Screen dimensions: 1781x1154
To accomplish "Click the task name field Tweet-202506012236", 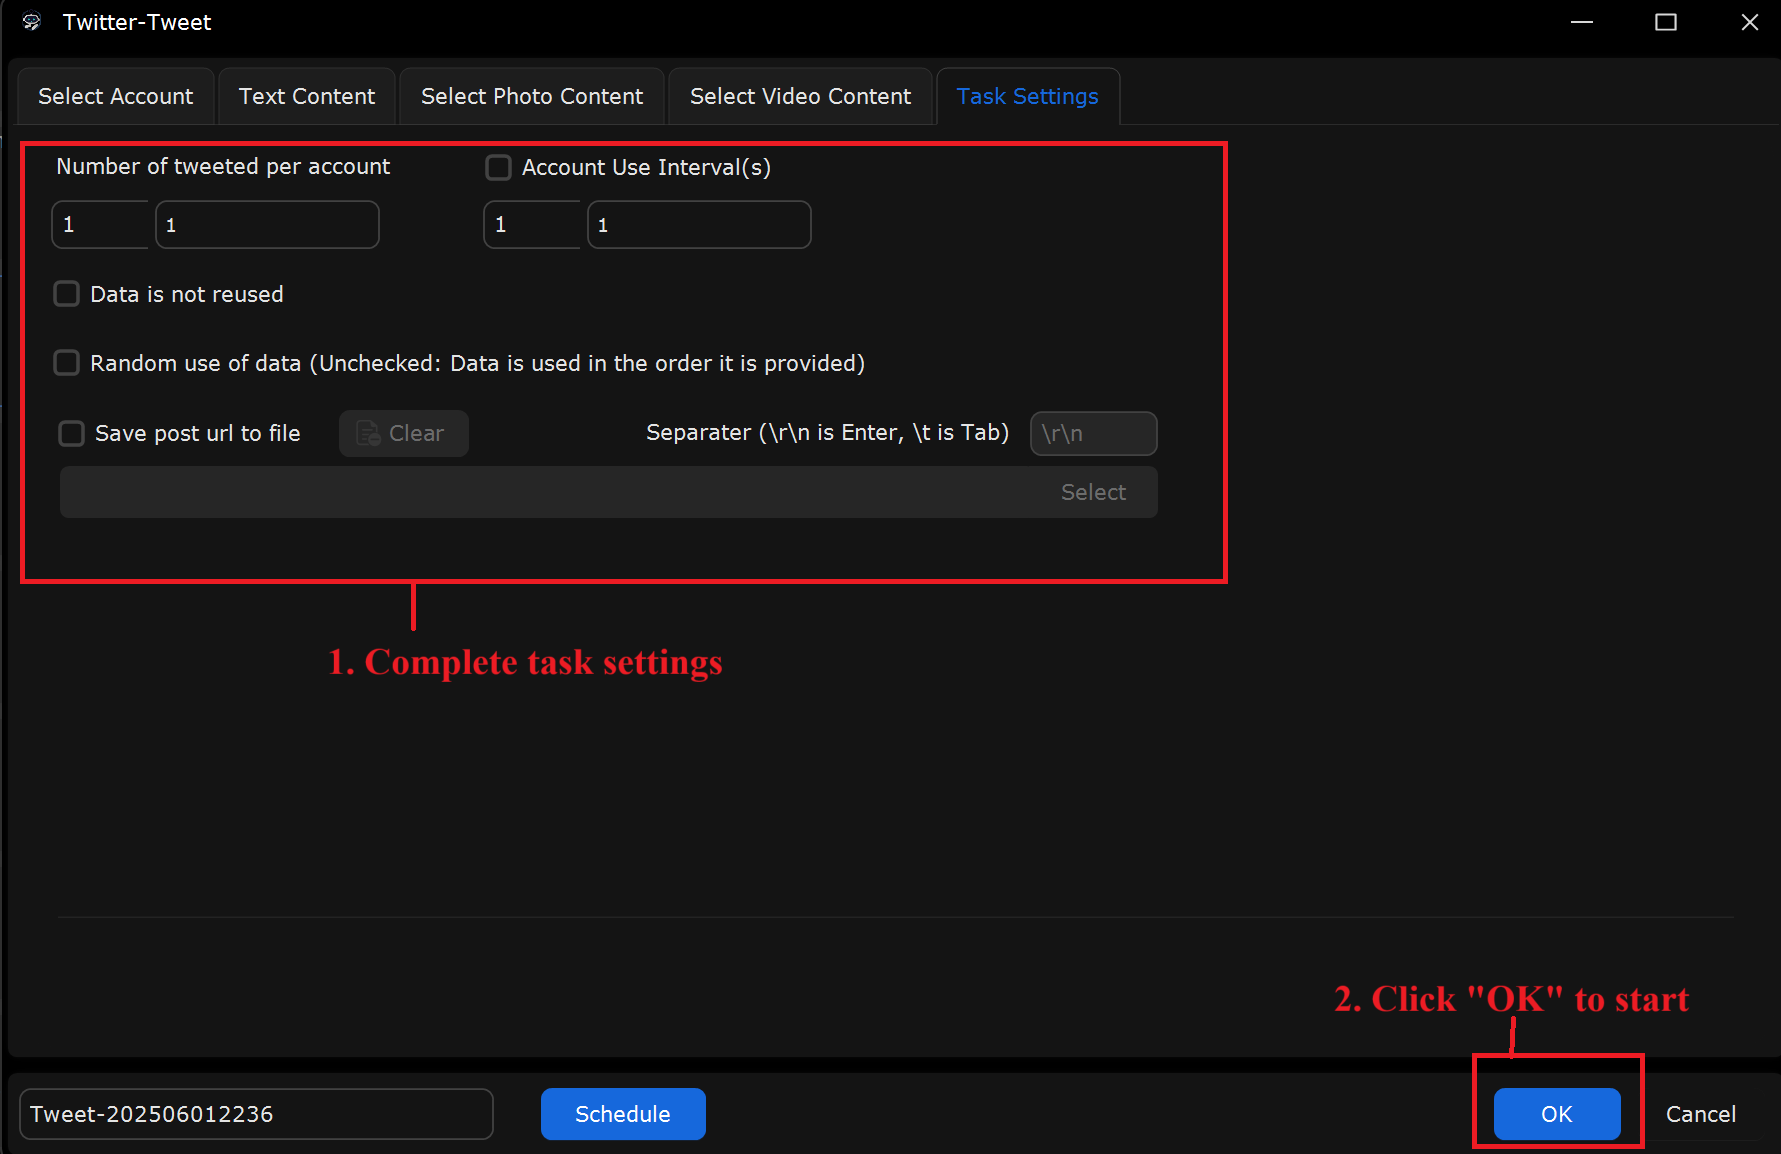I will pyautogui.click(x=256, y=1114).
